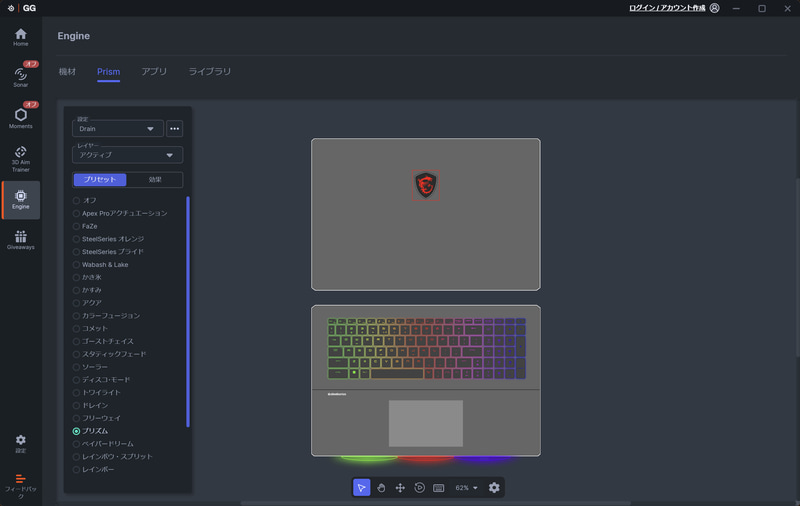Screen dimensions: 800x506
Task: Open Moments in the sidebar
Action: (x=20, y=118)
